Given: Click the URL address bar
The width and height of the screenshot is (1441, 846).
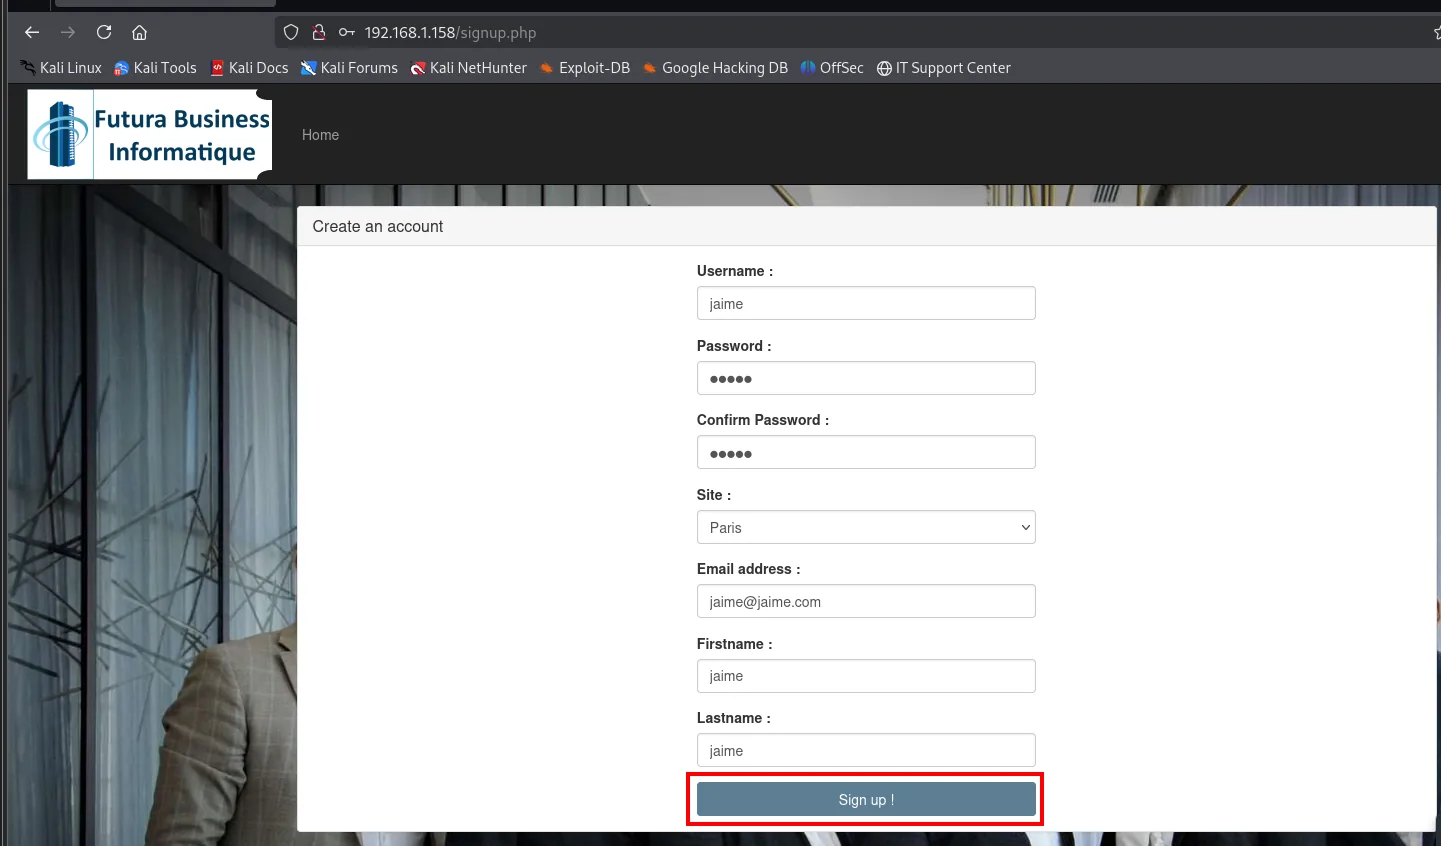Looking at the screenshot, I should [850, 32].
